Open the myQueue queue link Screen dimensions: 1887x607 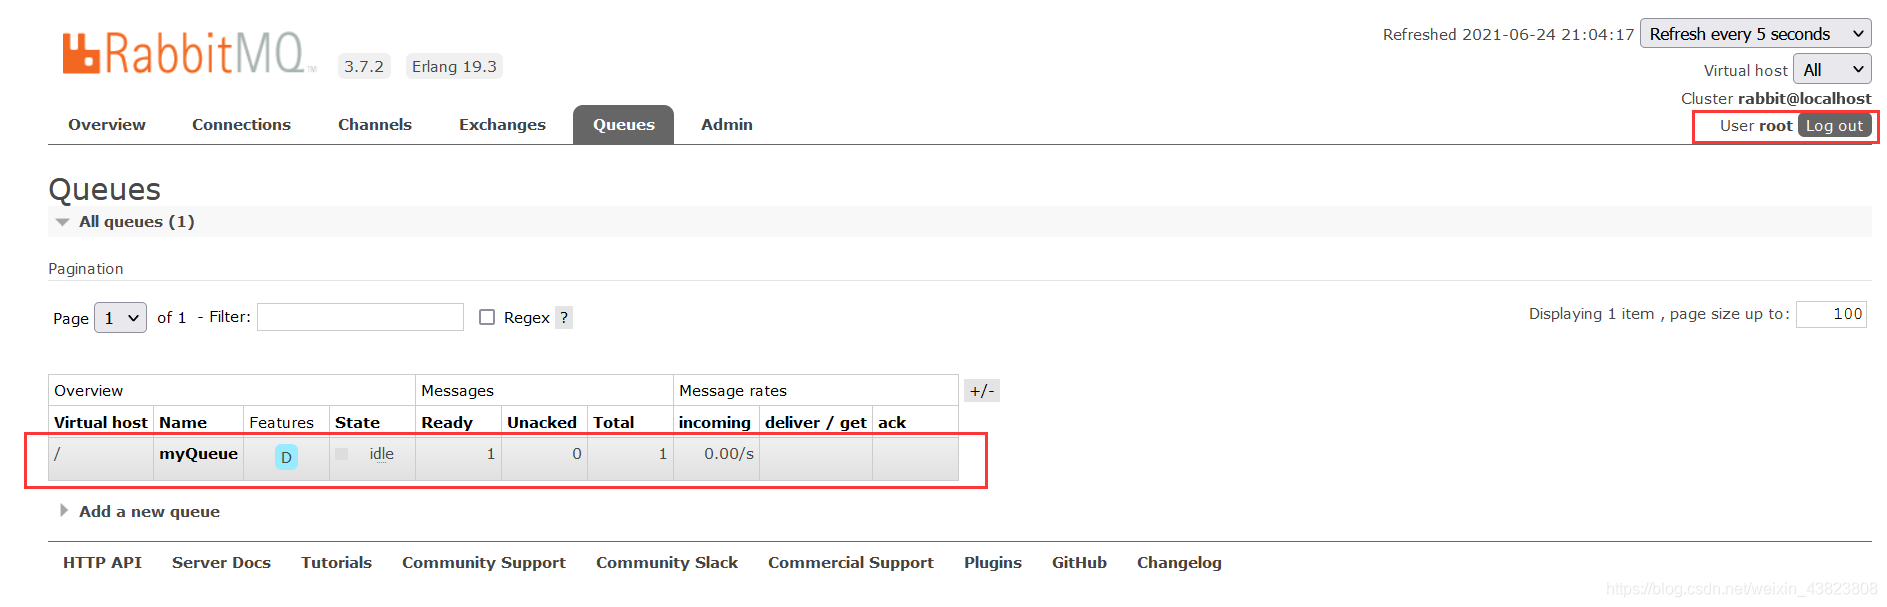[198, 454]
